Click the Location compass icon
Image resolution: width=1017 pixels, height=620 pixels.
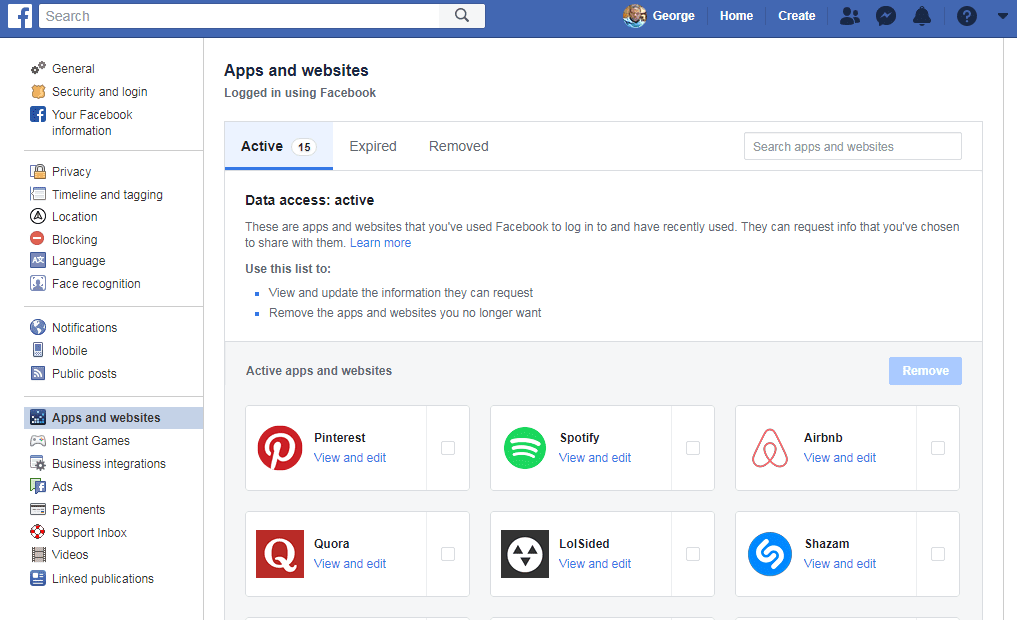[38, 216]
